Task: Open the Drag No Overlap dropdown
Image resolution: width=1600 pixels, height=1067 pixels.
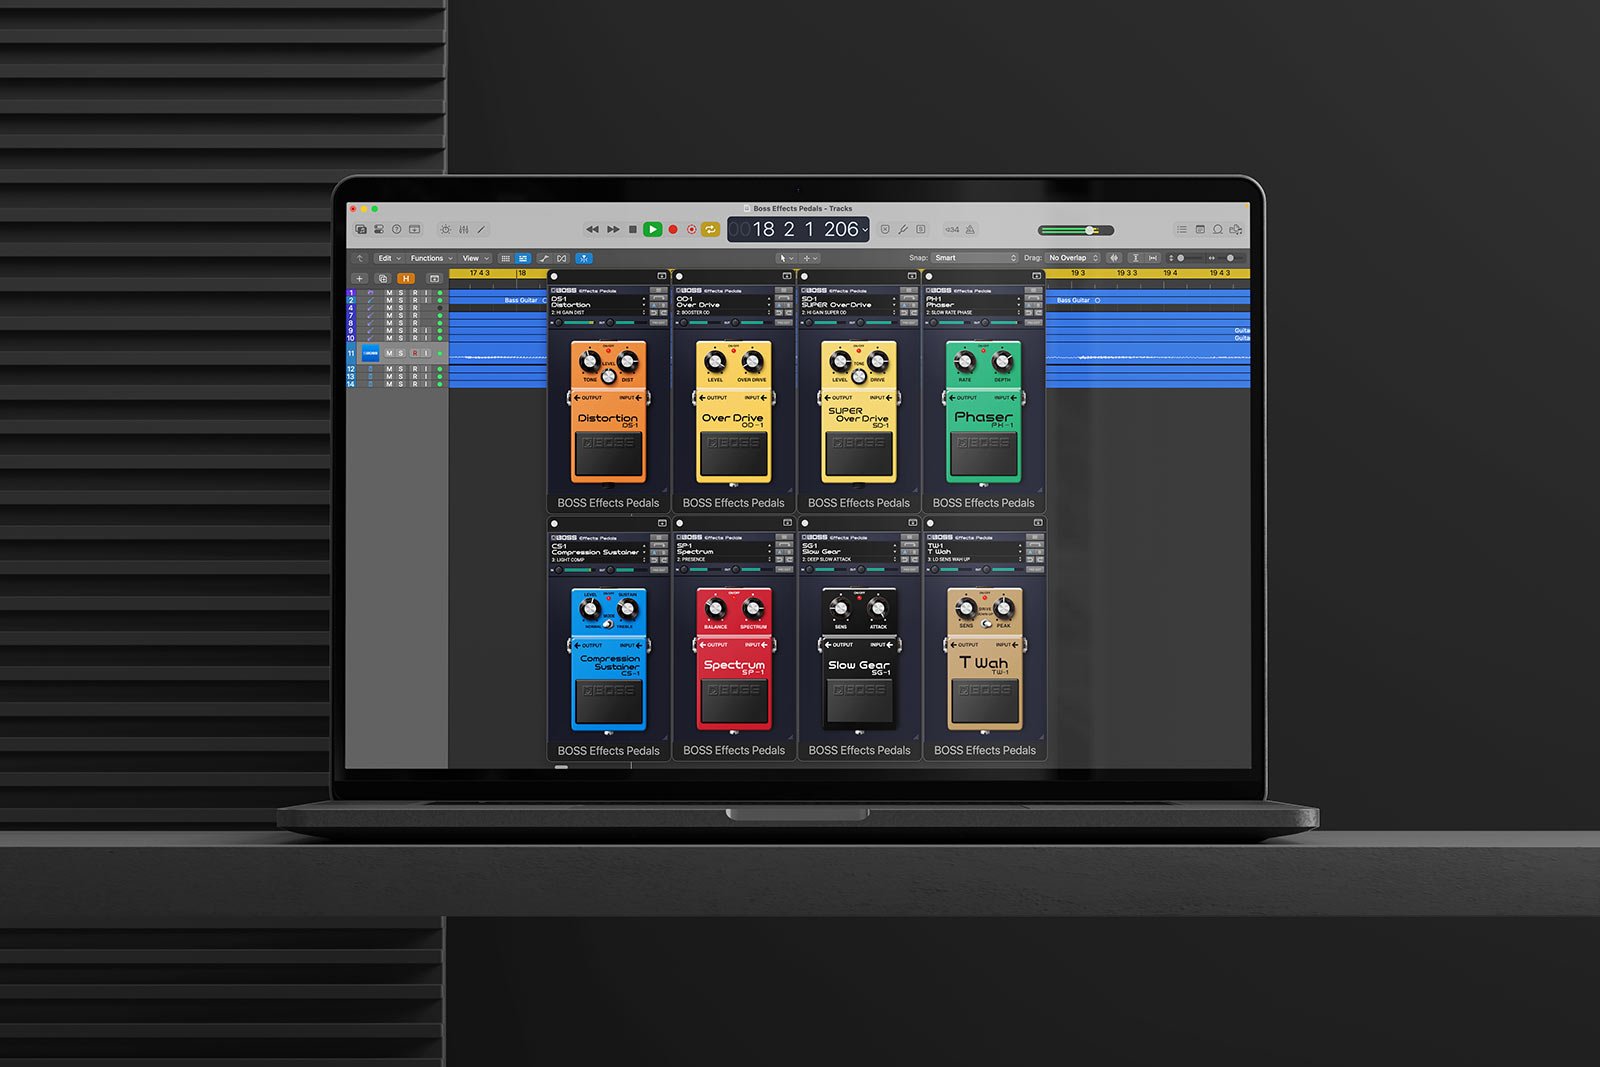Action: pyautogui.click(x=1073, y=258)
